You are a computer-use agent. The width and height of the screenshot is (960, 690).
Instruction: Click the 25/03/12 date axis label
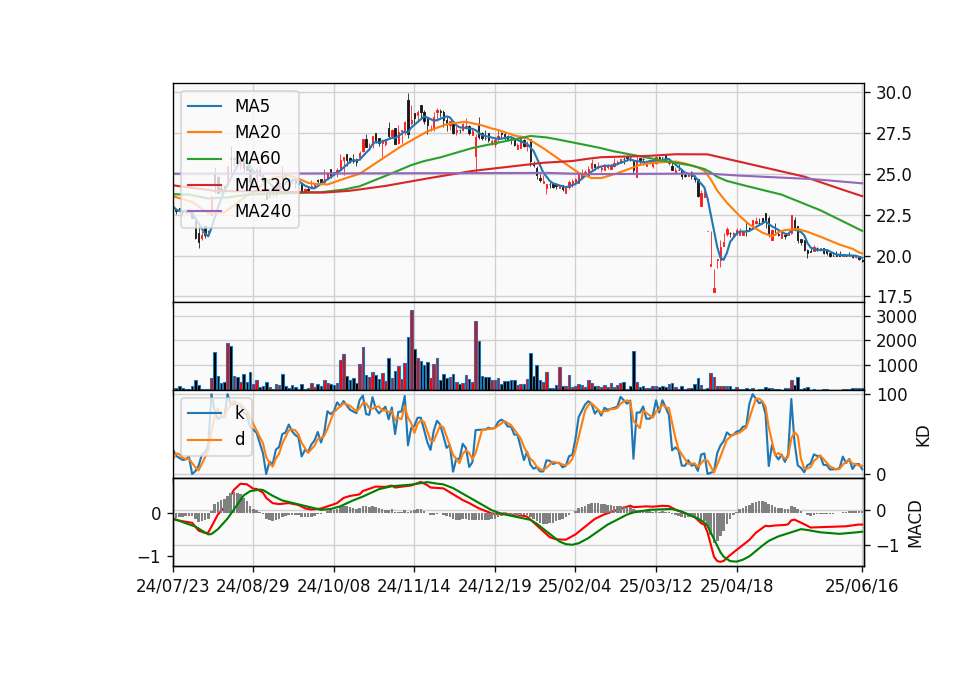(656, 586)
